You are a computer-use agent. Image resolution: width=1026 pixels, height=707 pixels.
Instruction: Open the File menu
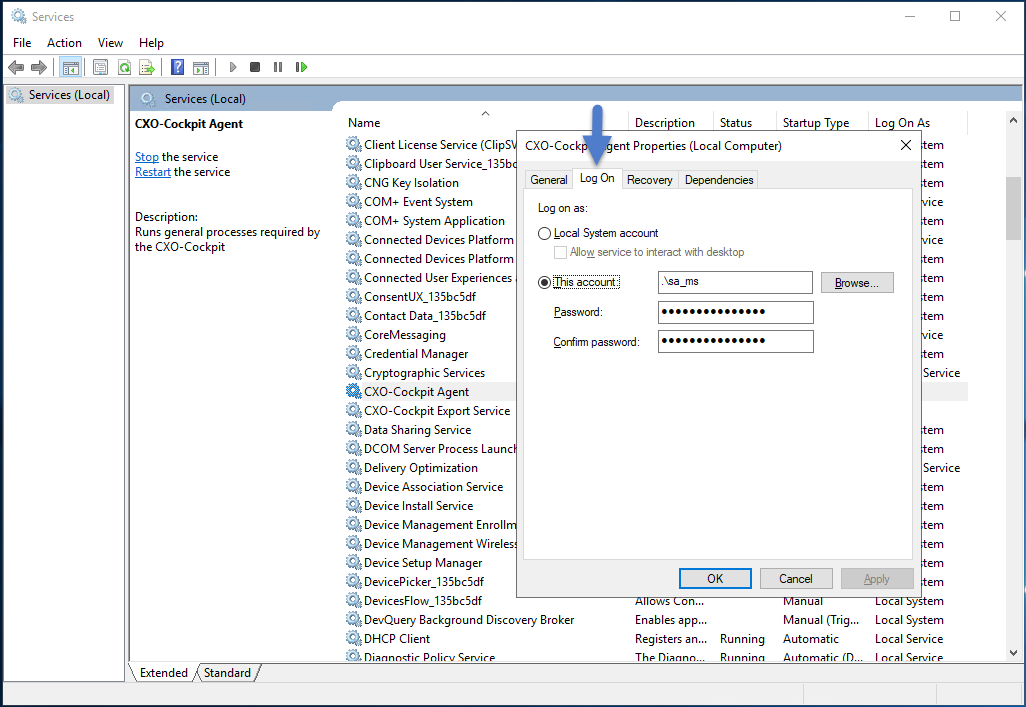[22, 43]
